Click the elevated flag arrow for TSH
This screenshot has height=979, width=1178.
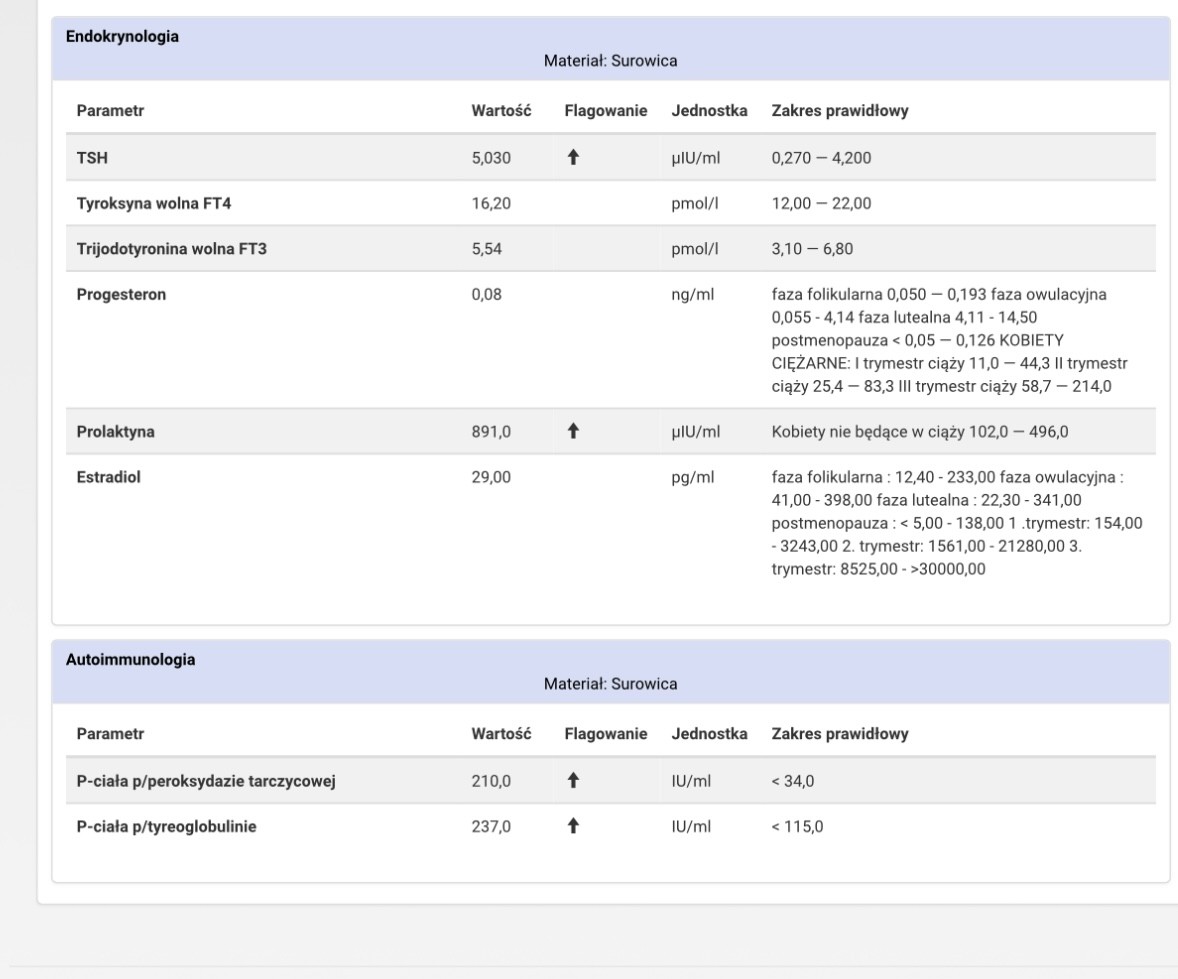[x=574, y=157]
